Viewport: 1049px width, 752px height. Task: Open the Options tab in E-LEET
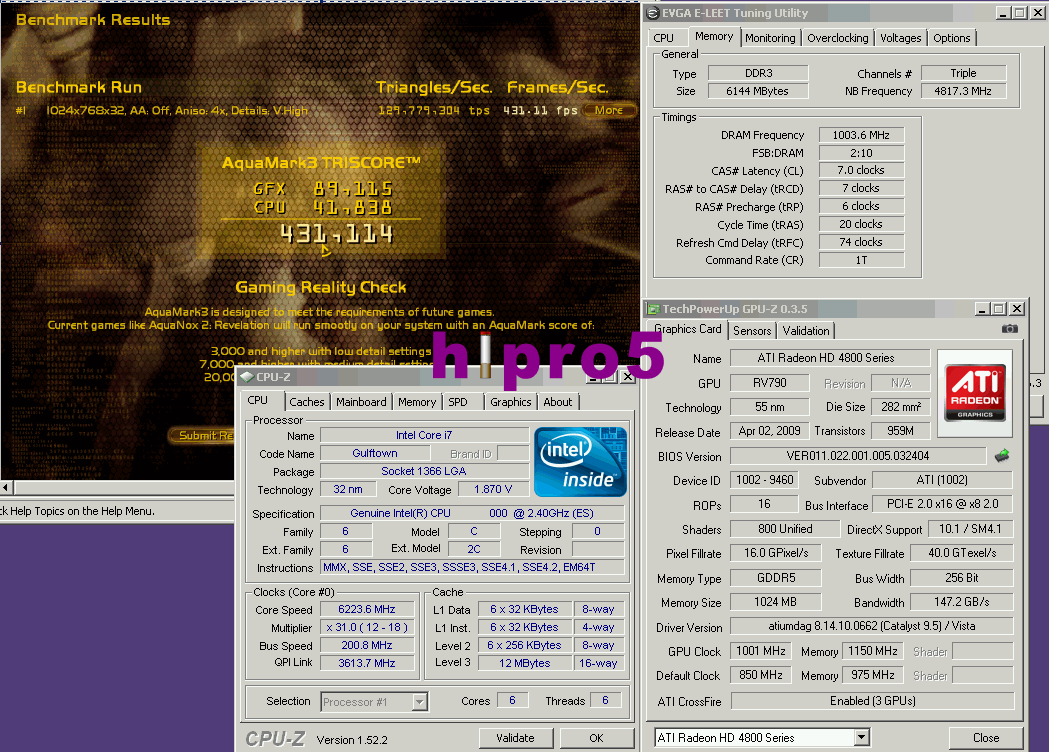[x=951, y=38]
